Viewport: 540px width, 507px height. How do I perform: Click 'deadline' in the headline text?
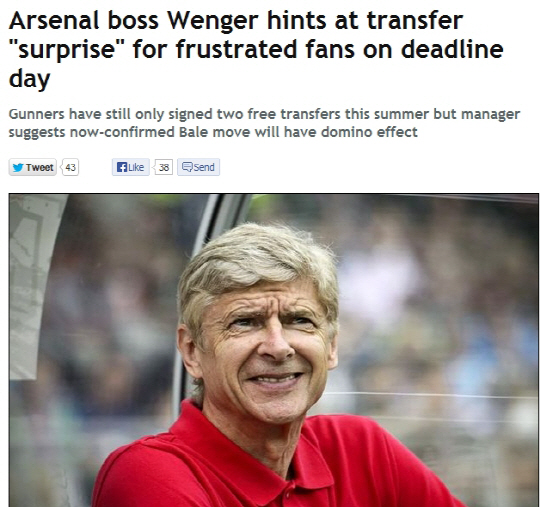point(452,49)
